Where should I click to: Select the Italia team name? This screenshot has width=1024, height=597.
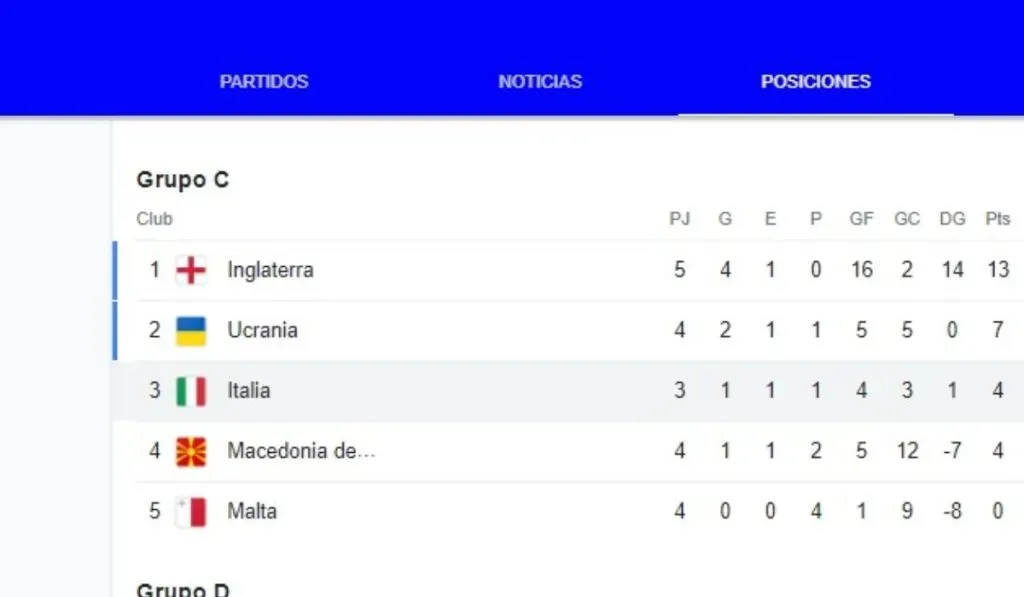coord(248,391)
